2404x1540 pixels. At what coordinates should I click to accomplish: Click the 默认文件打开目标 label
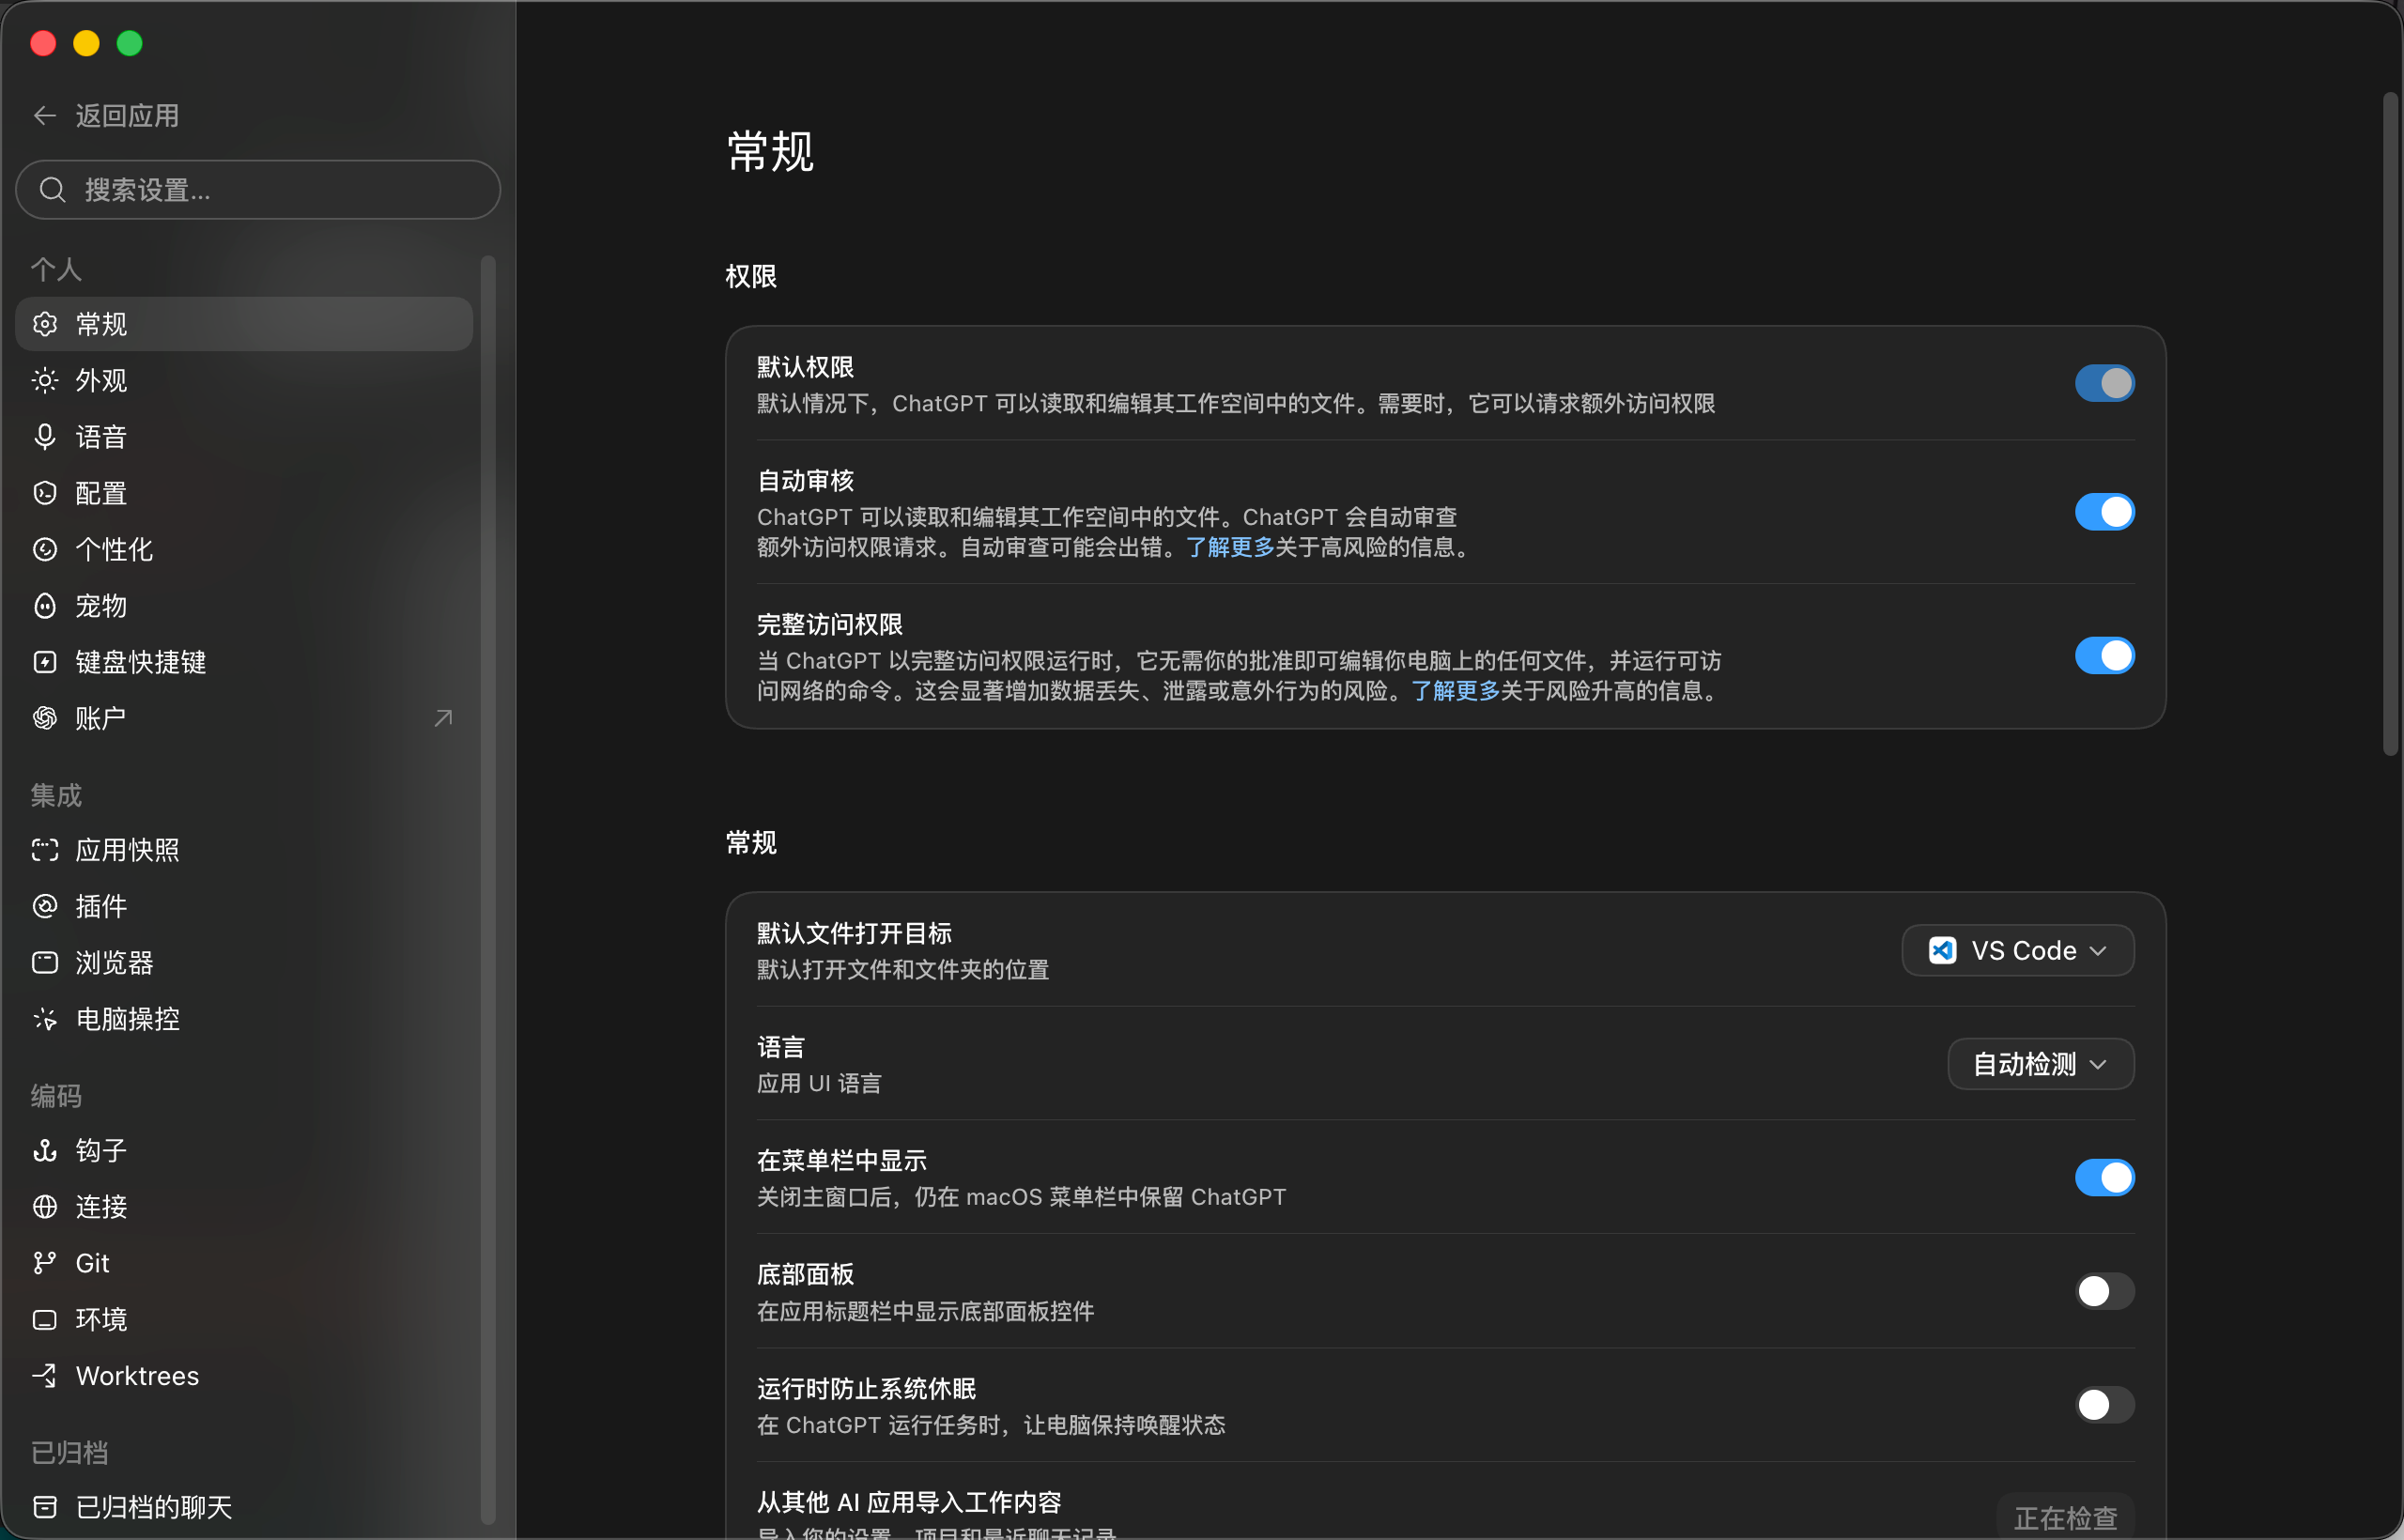[854, 933]
